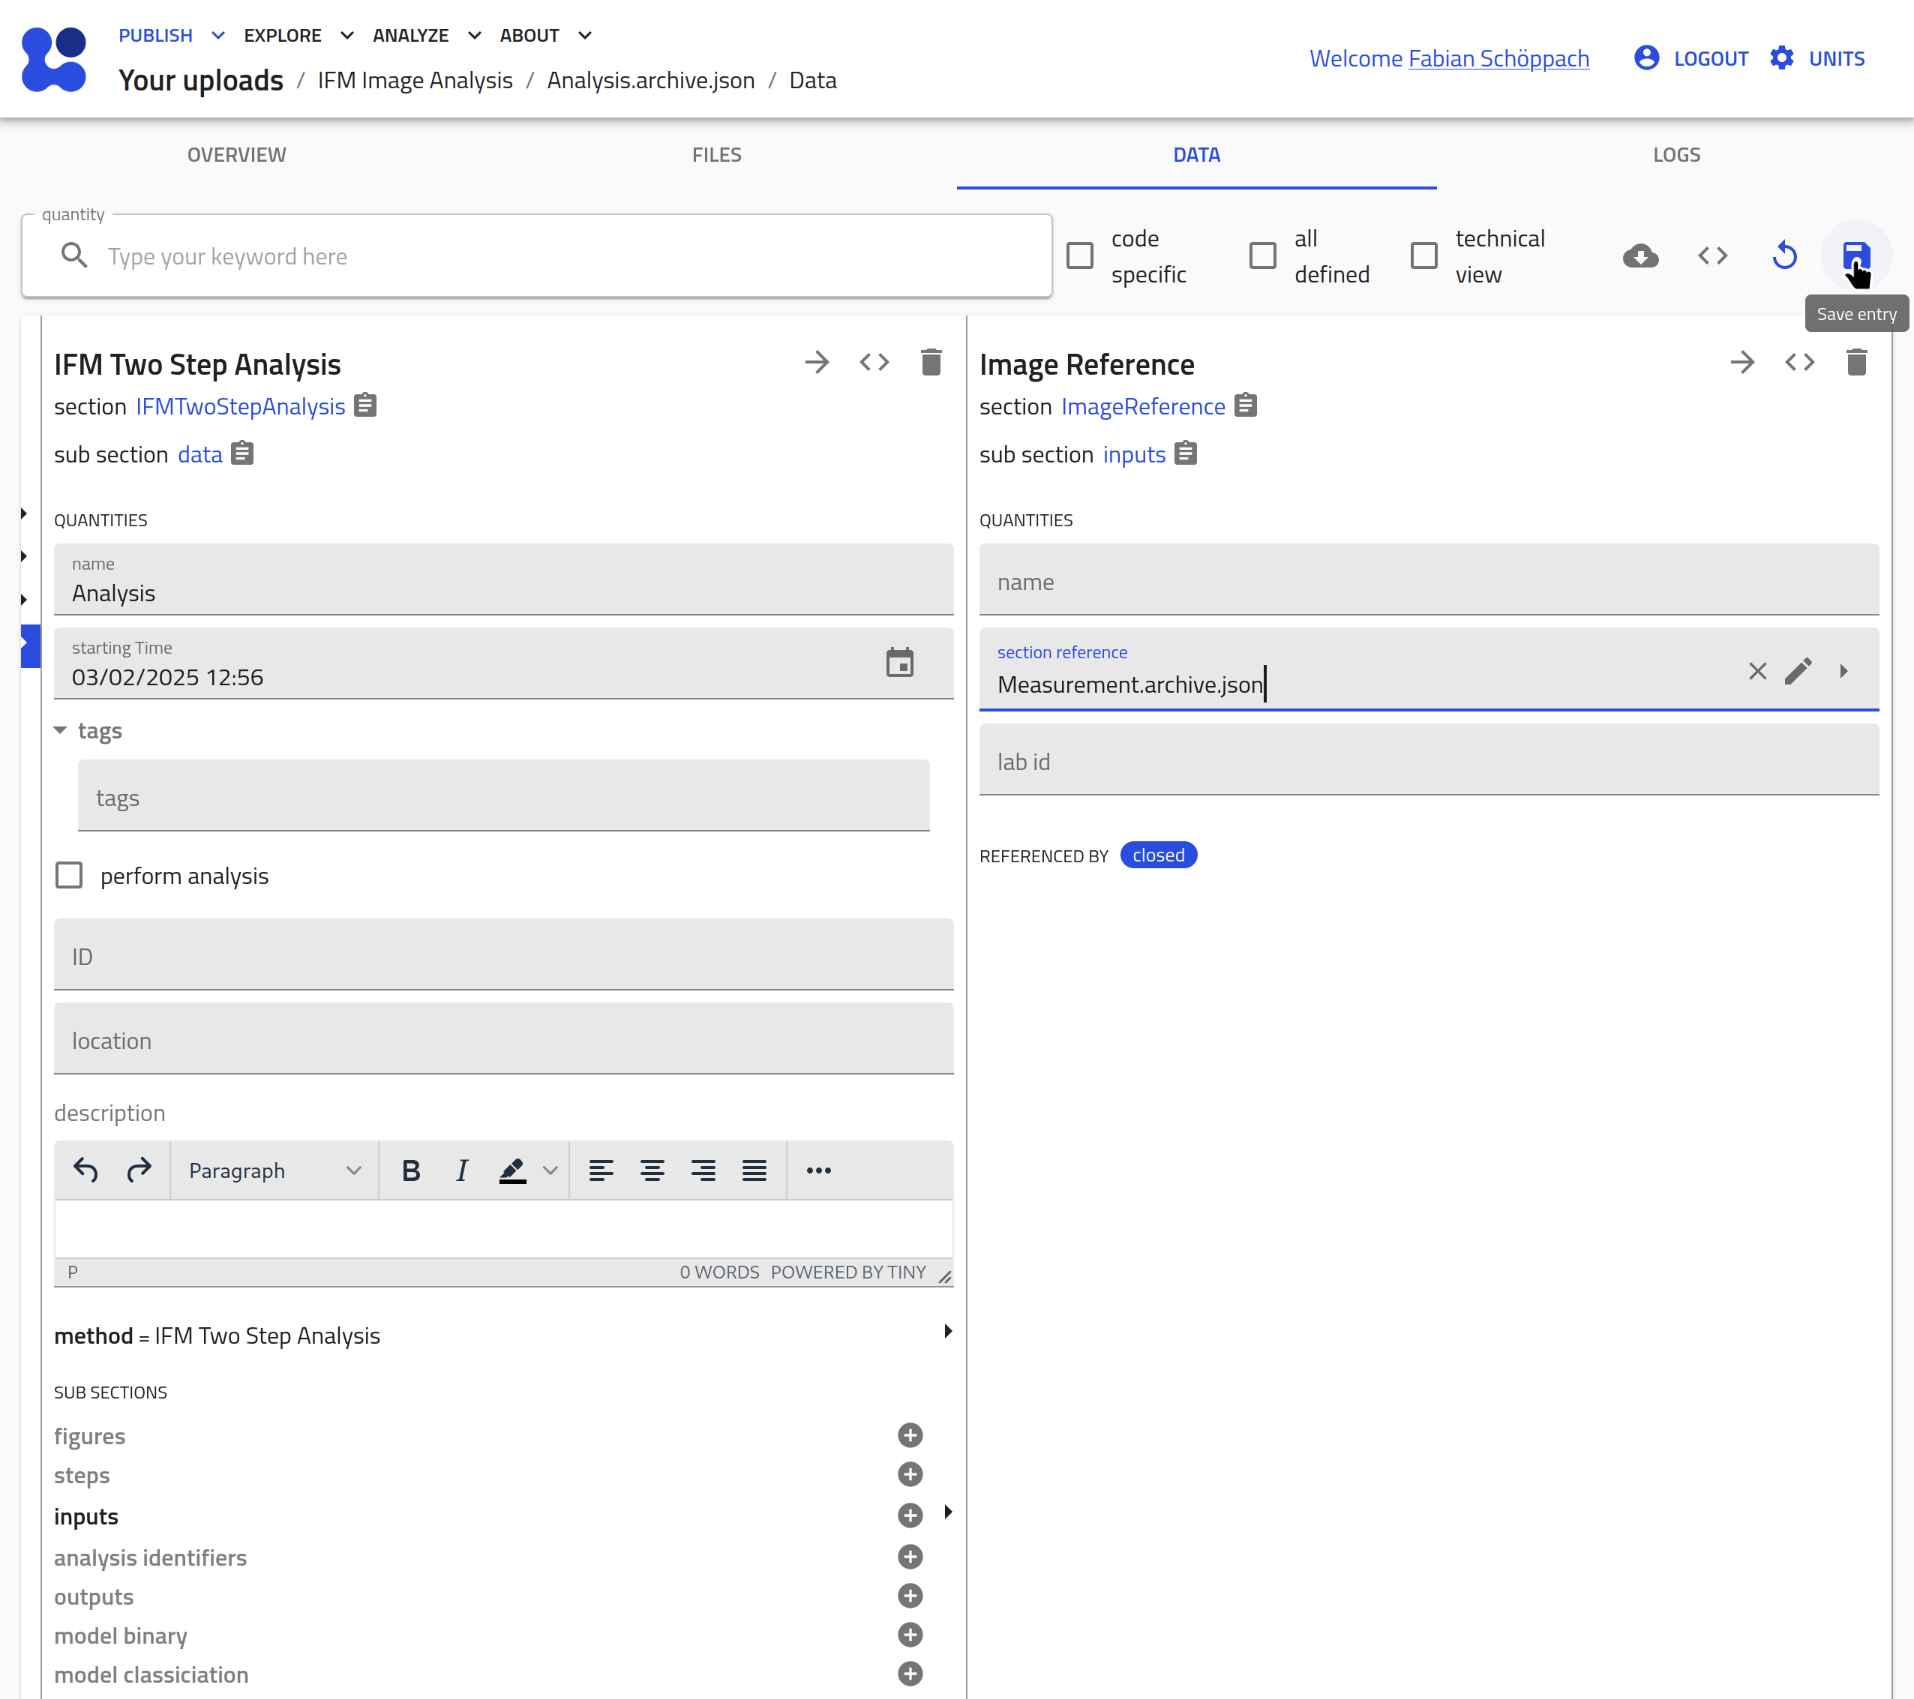The width and height of the screenshot is (1914, 1699).
Task: Click the reload entry icon
Action: 1784,256
